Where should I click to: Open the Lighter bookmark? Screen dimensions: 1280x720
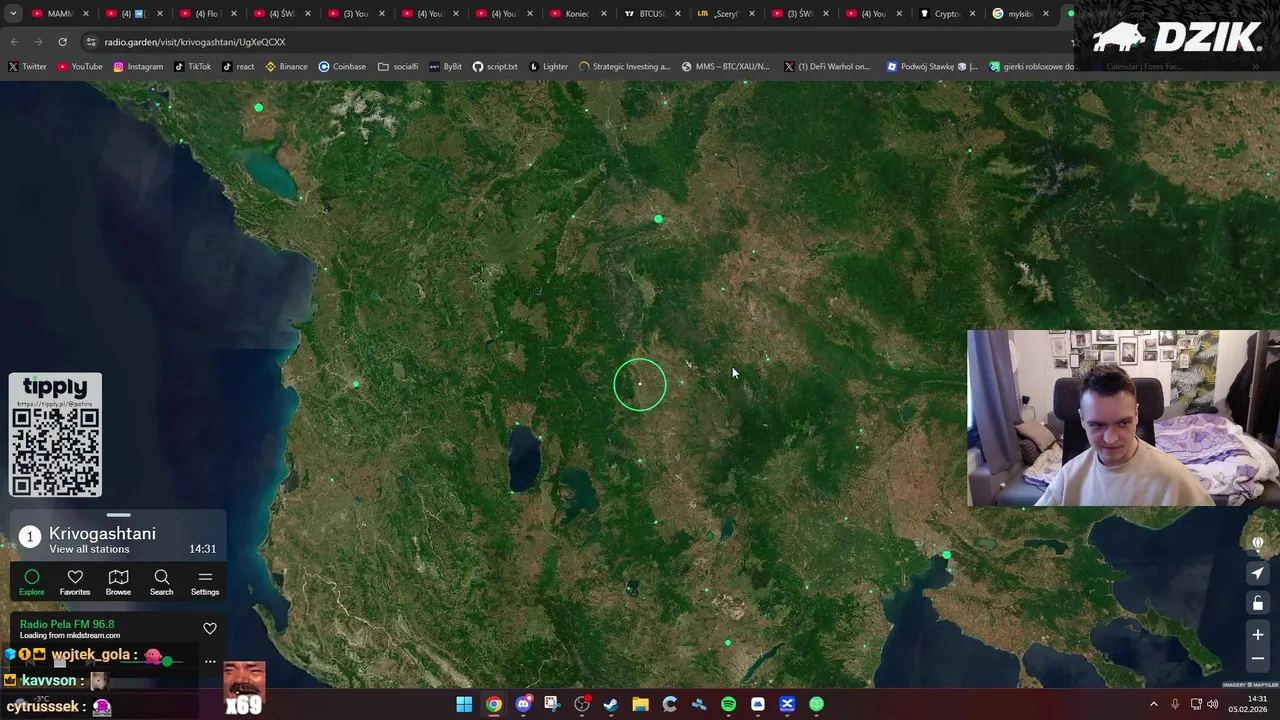(548, 66)
